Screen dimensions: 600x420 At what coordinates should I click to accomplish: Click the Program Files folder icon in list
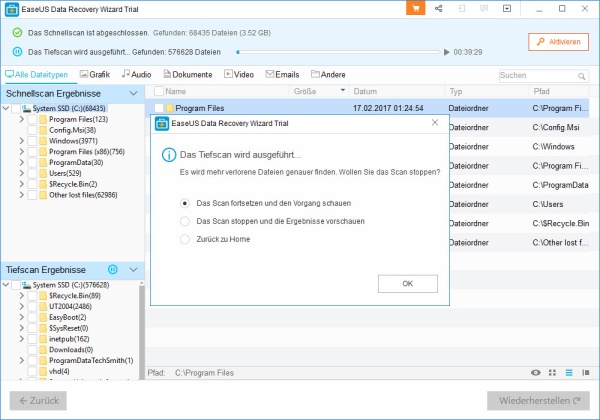pyautogui.click(x=170, y=108)
